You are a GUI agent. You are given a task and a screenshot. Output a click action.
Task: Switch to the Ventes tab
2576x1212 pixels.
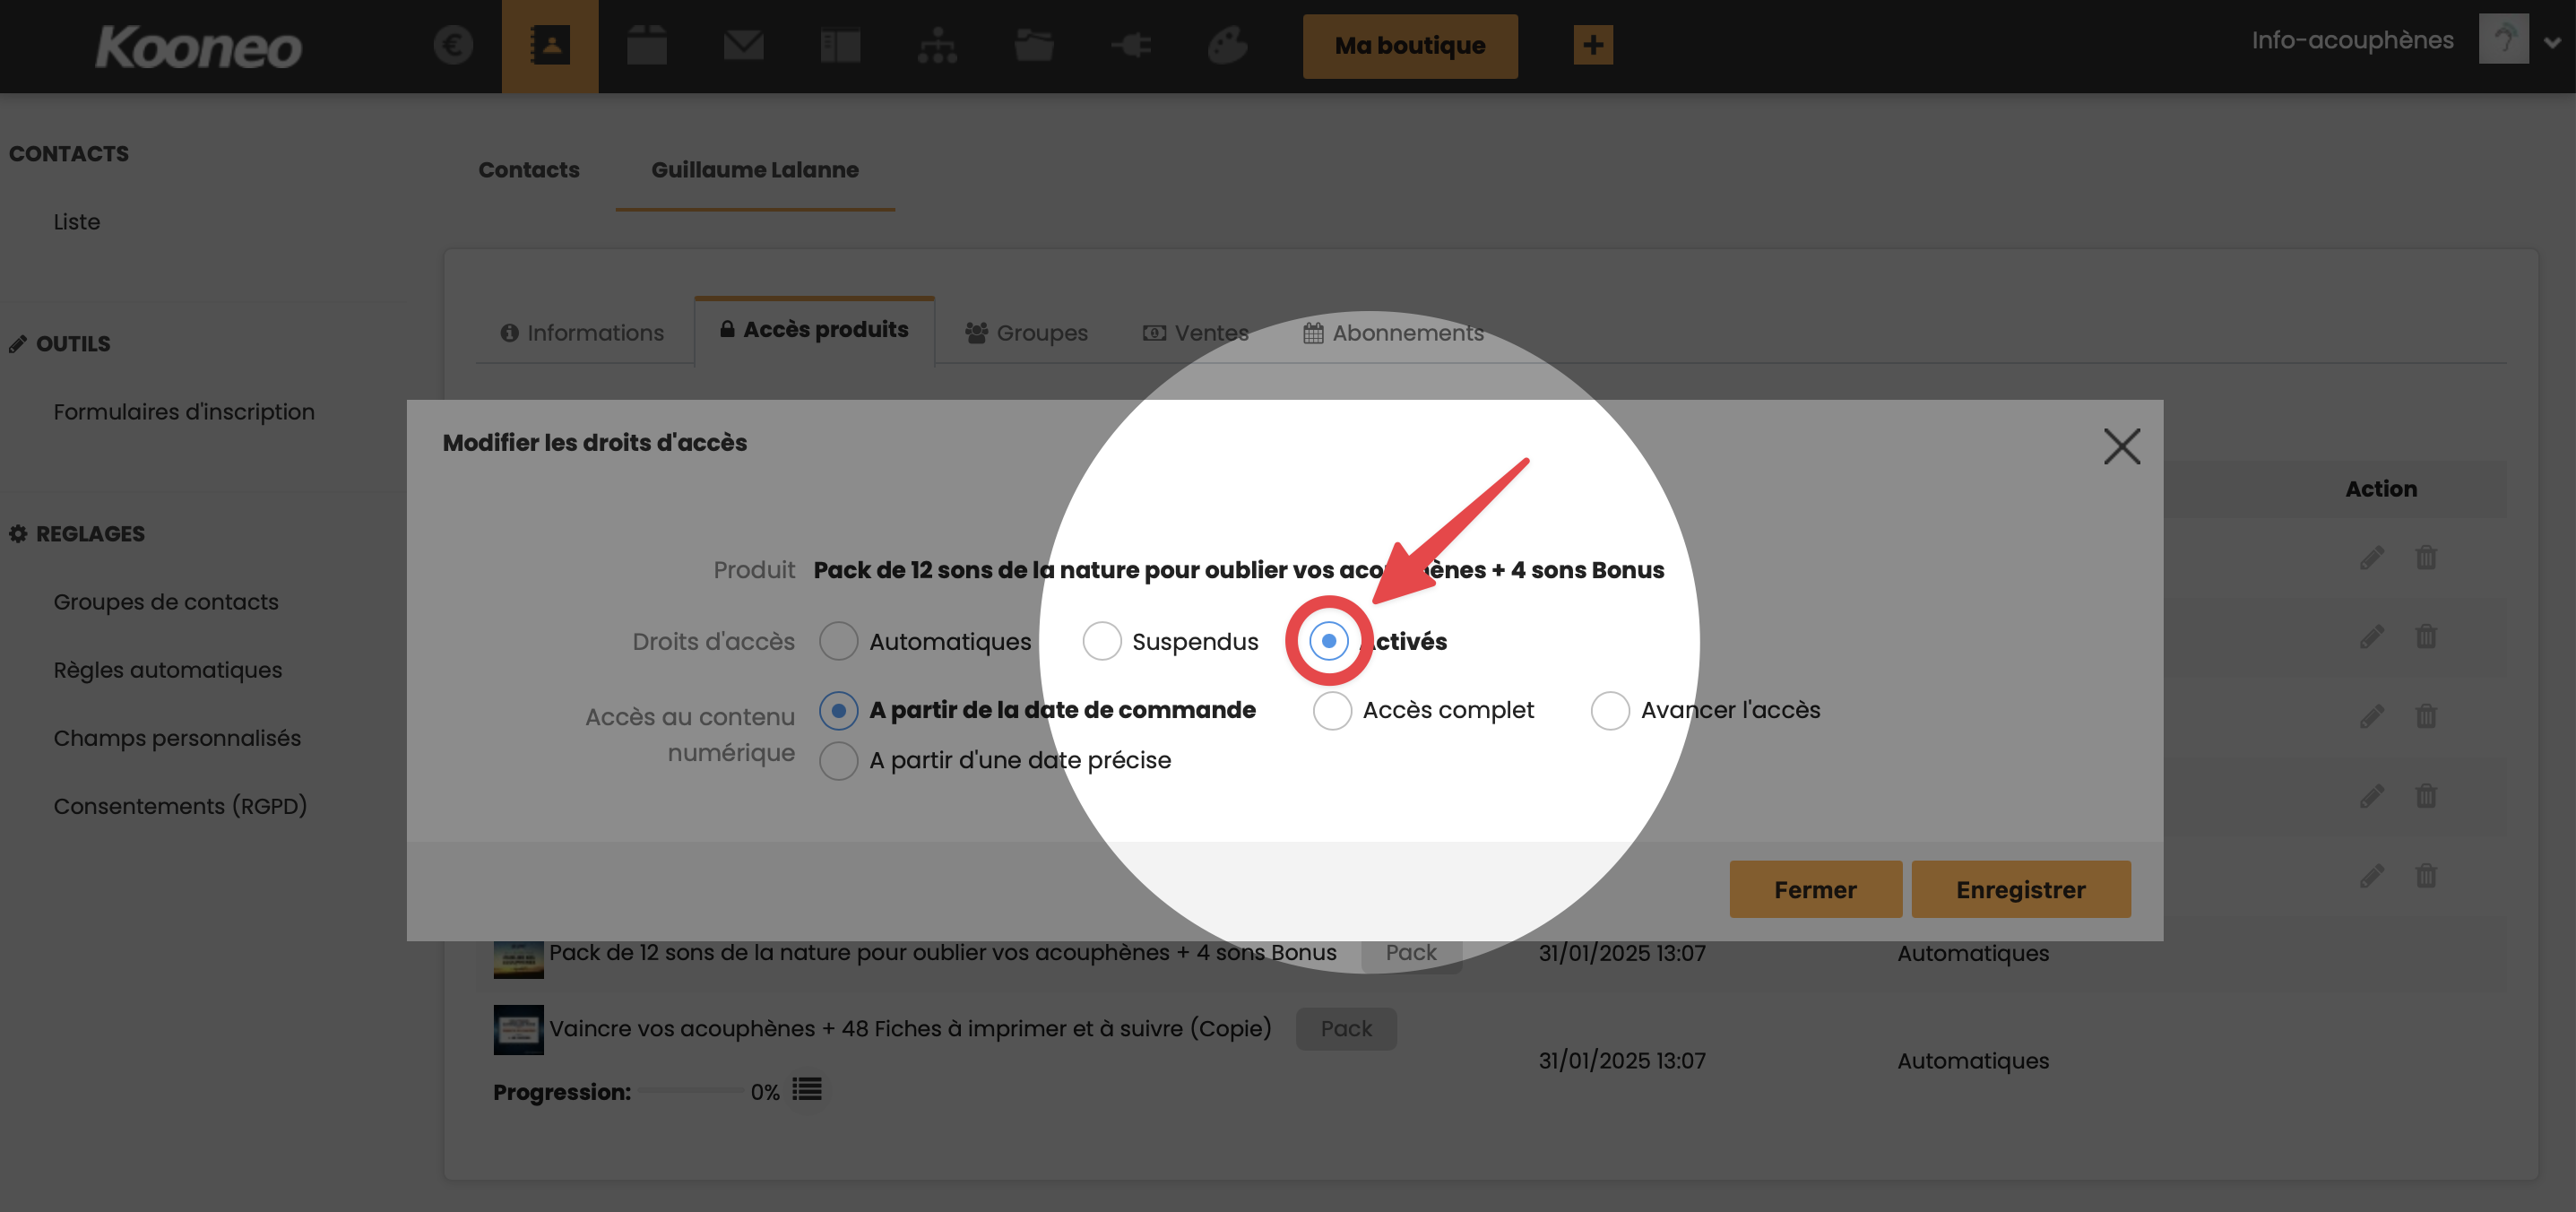point(1196,333)
